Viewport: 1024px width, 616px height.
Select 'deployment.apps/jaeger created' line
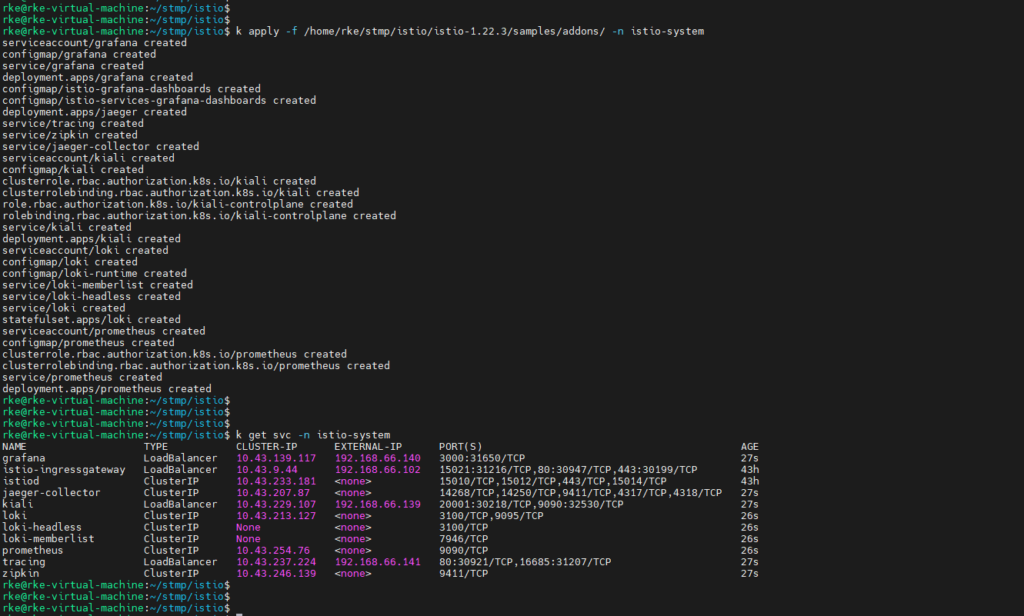[x=95, y=112]
